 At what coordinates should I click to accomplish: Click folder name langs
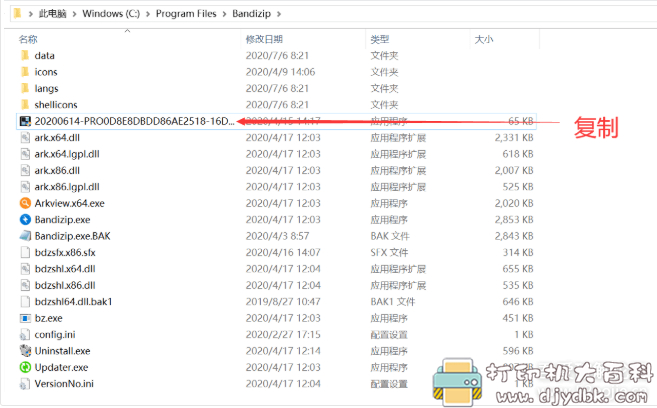47,88
